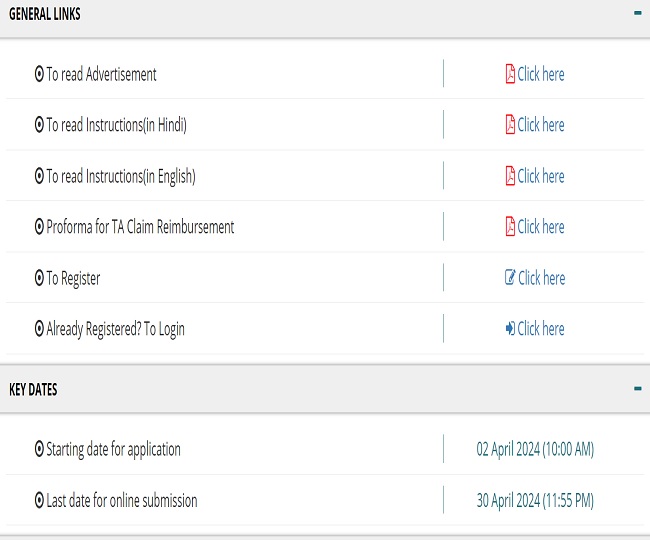
Task: Click the last date 30 April 2024 text
Action: coord(535,500)
